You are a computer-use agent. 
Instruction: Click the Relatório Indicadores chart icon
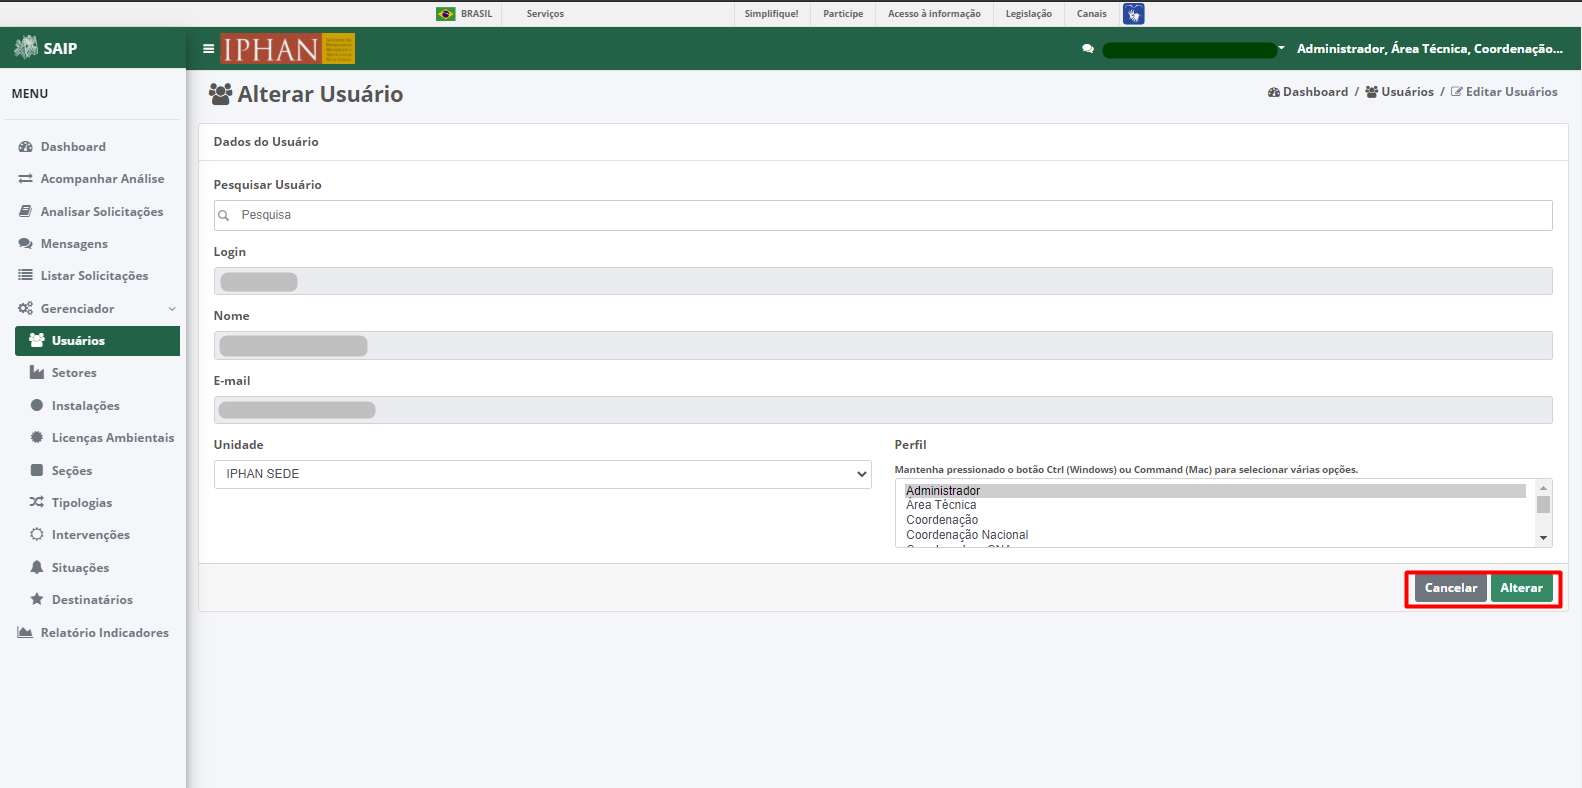click(x=26, y=633)
